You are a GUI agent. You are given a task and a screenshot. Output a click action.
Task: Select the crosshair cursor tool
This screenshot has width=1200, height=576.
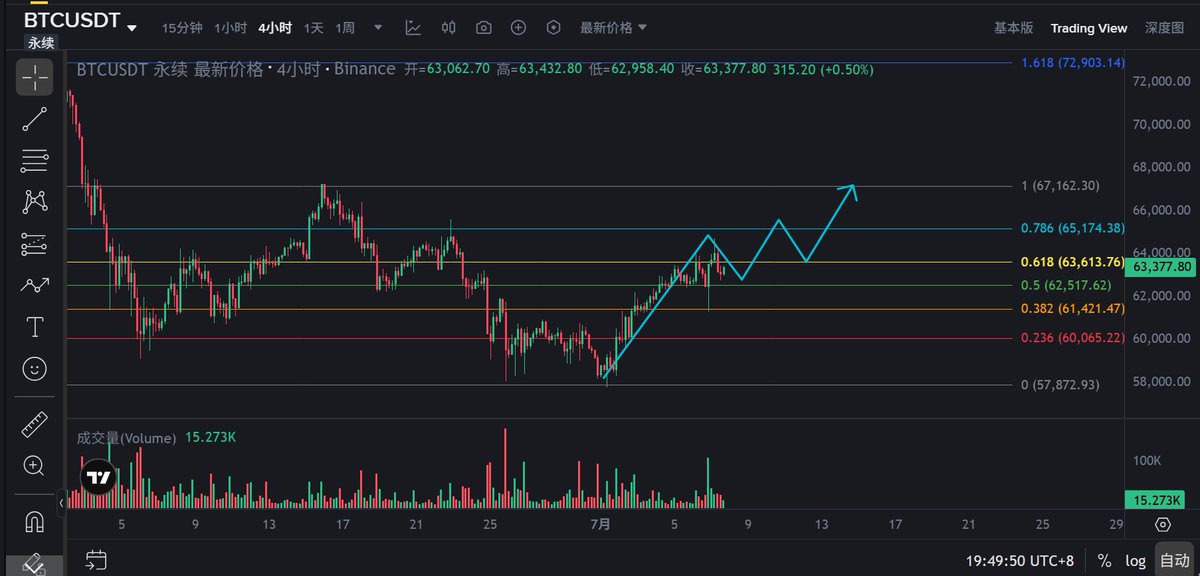(34, 77)
